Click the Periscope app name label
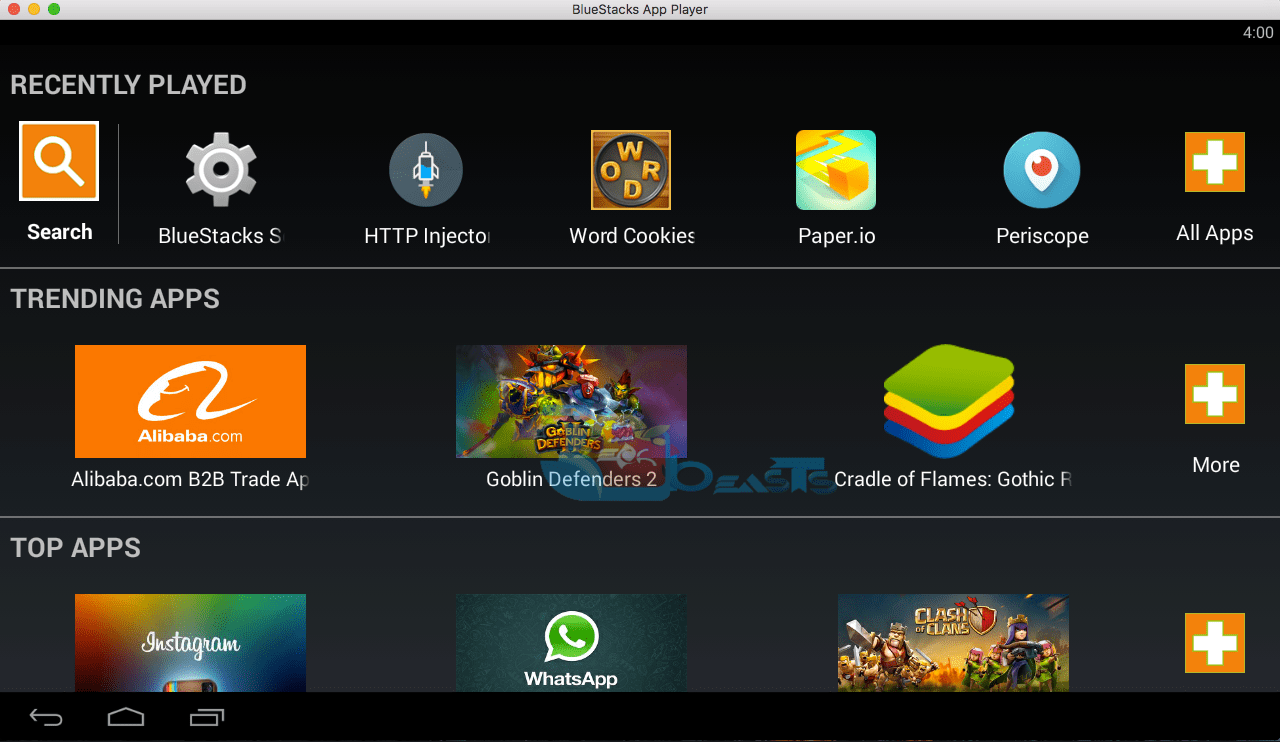The image size is (1280, 742). [1042, 237]
